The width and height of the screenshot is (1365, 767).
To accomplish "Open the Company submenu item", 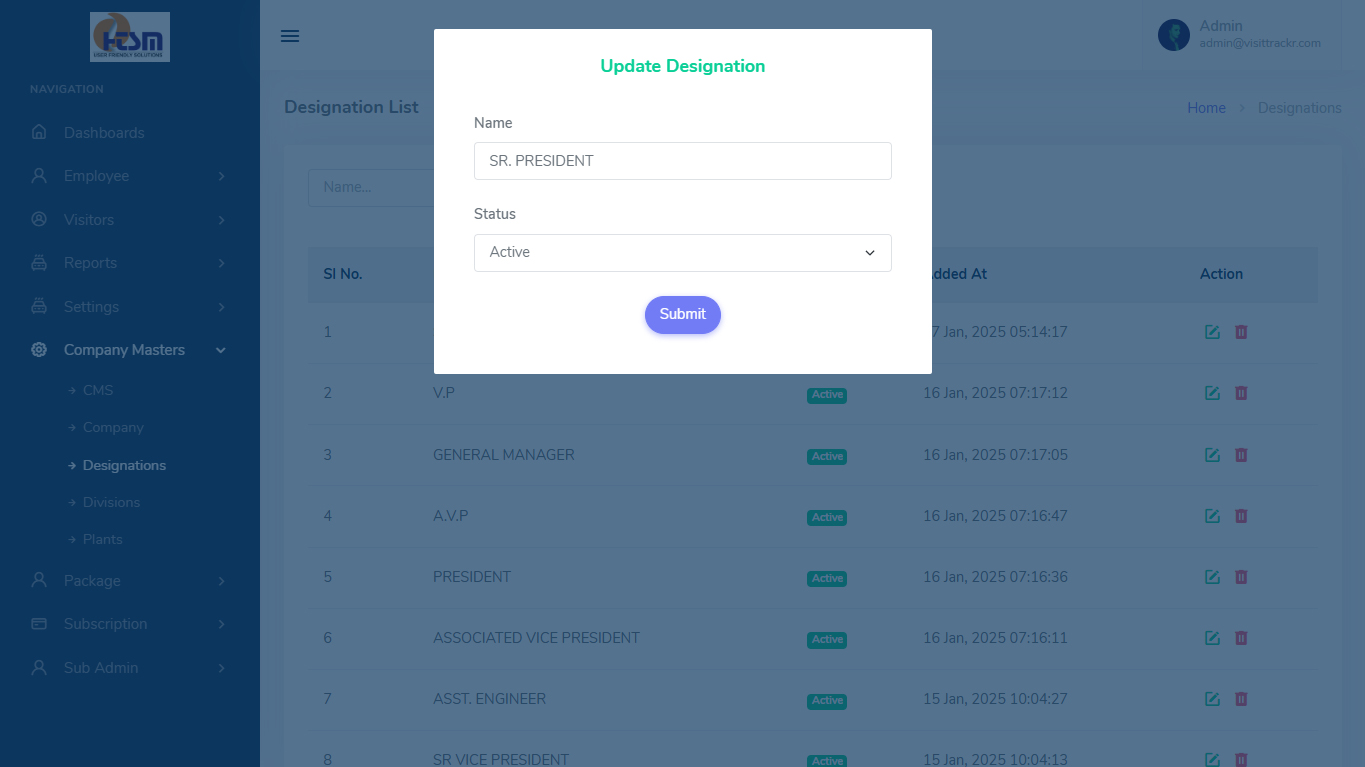I will [x=113, y=427].
